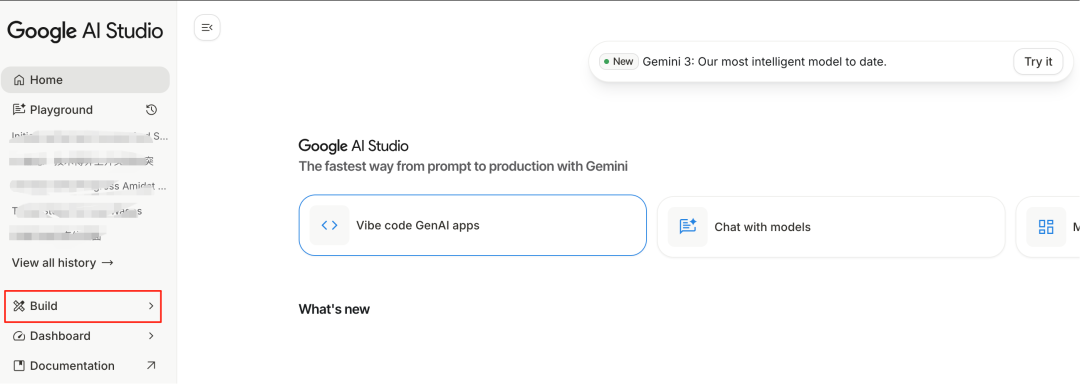Open Playground in the sidebar
The height and width of the screenshot is (384, 1080).
click(85, 110)
